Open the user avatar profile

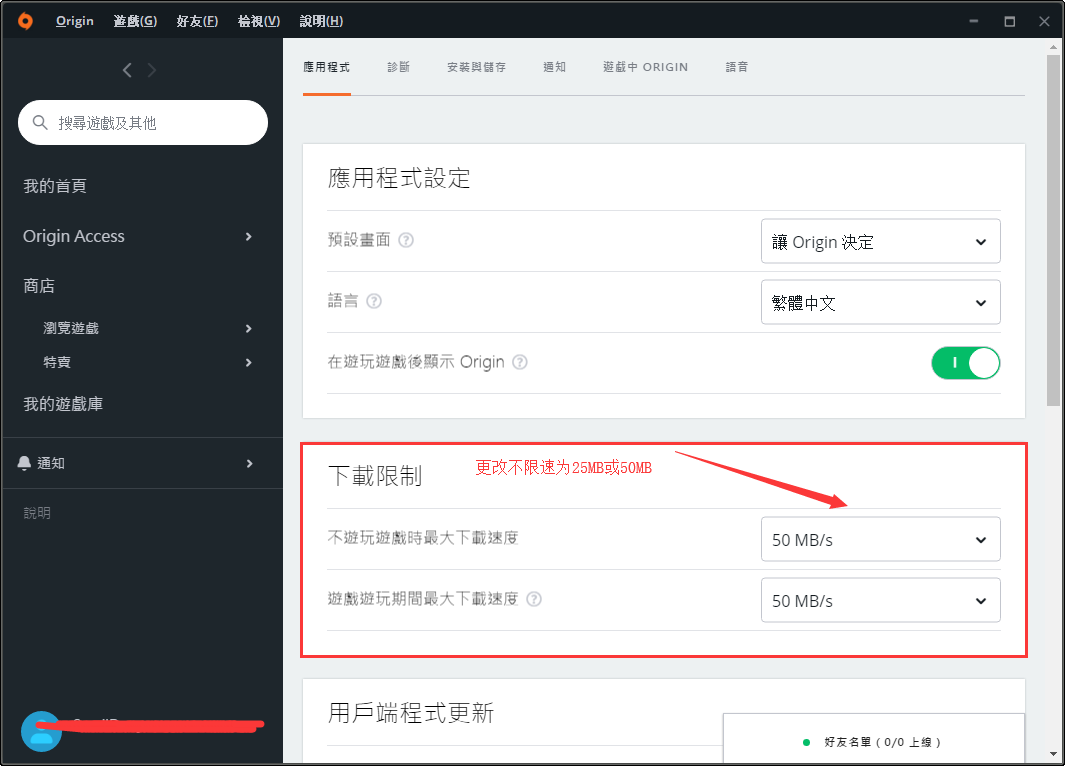[x=41, y=731]
